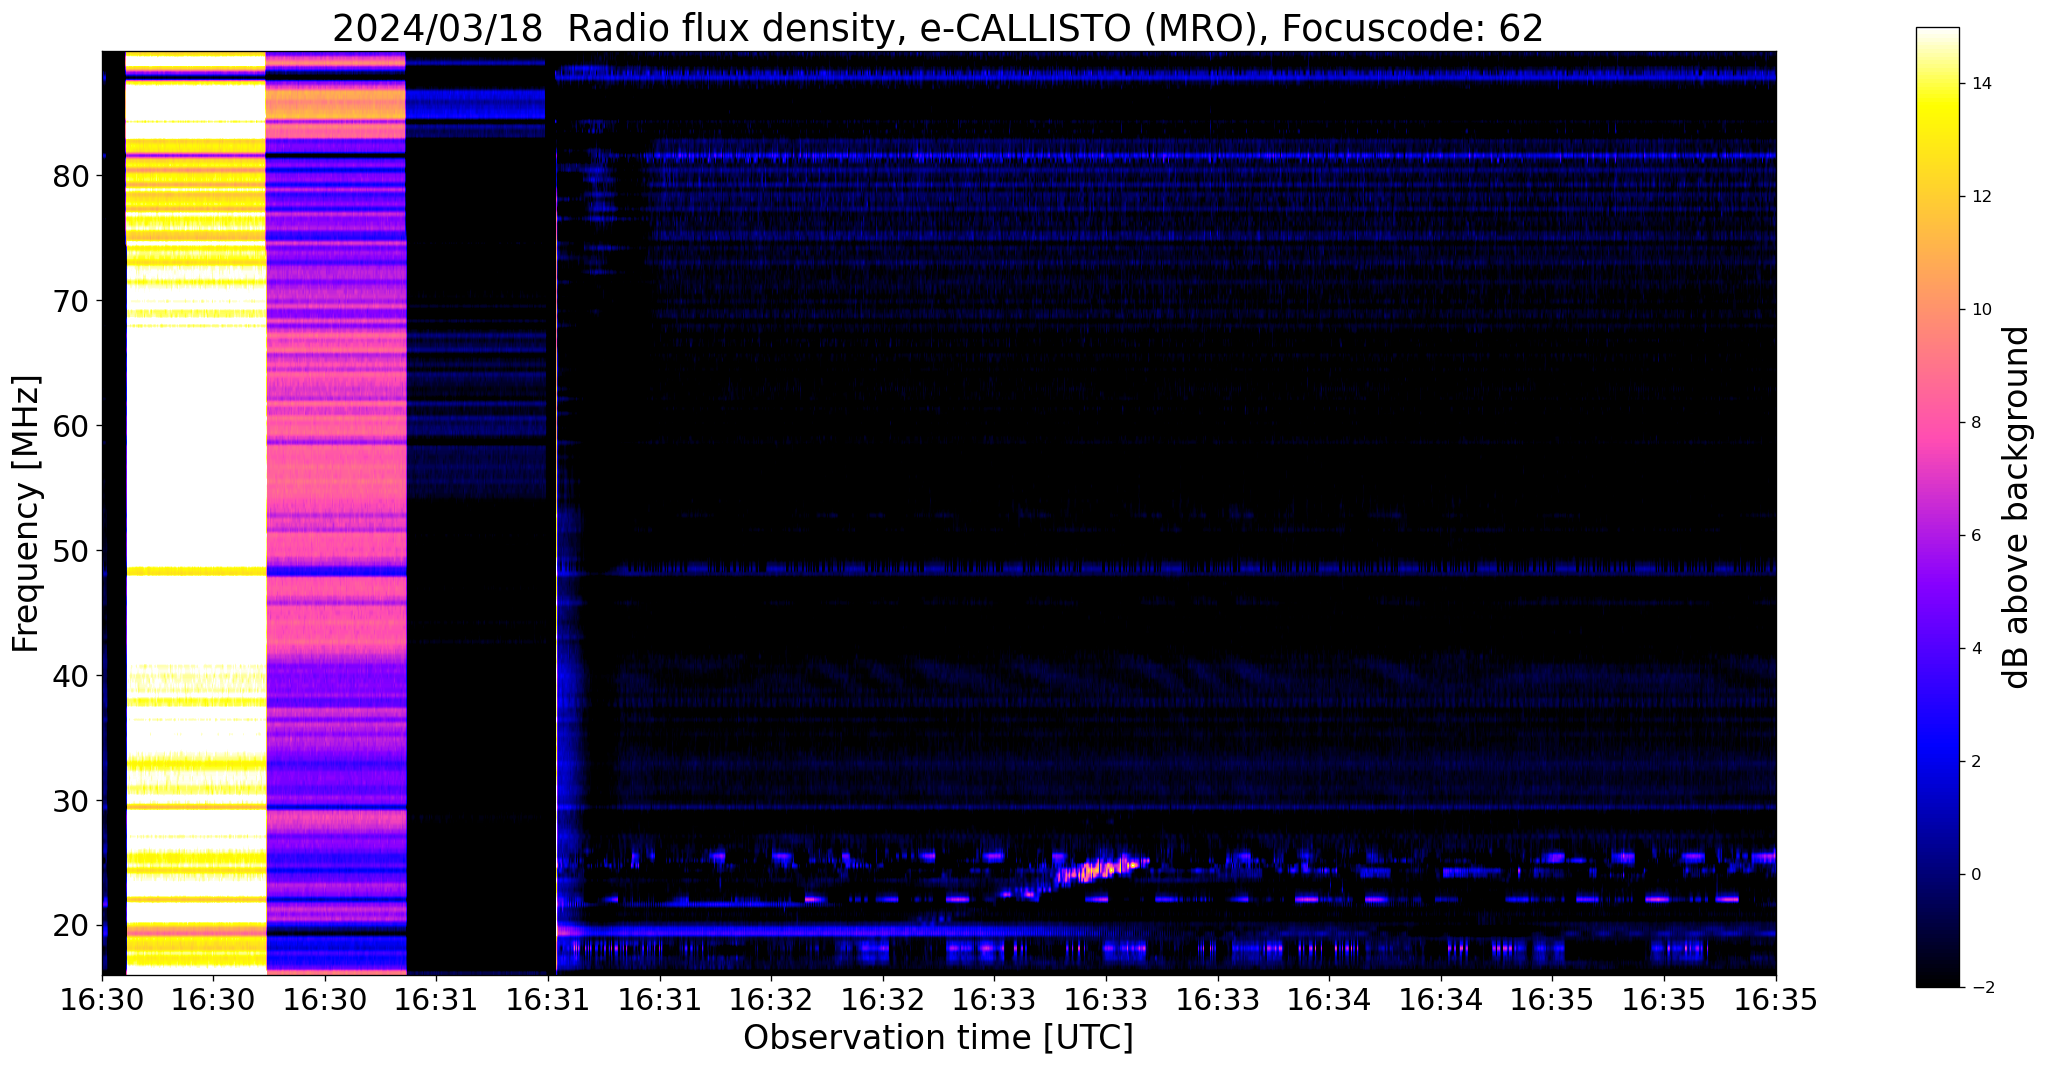This screenshot has width=2047, height=1067.
Task: Click the "dB above background" colorbar label
Action: tap(2017, 507)
